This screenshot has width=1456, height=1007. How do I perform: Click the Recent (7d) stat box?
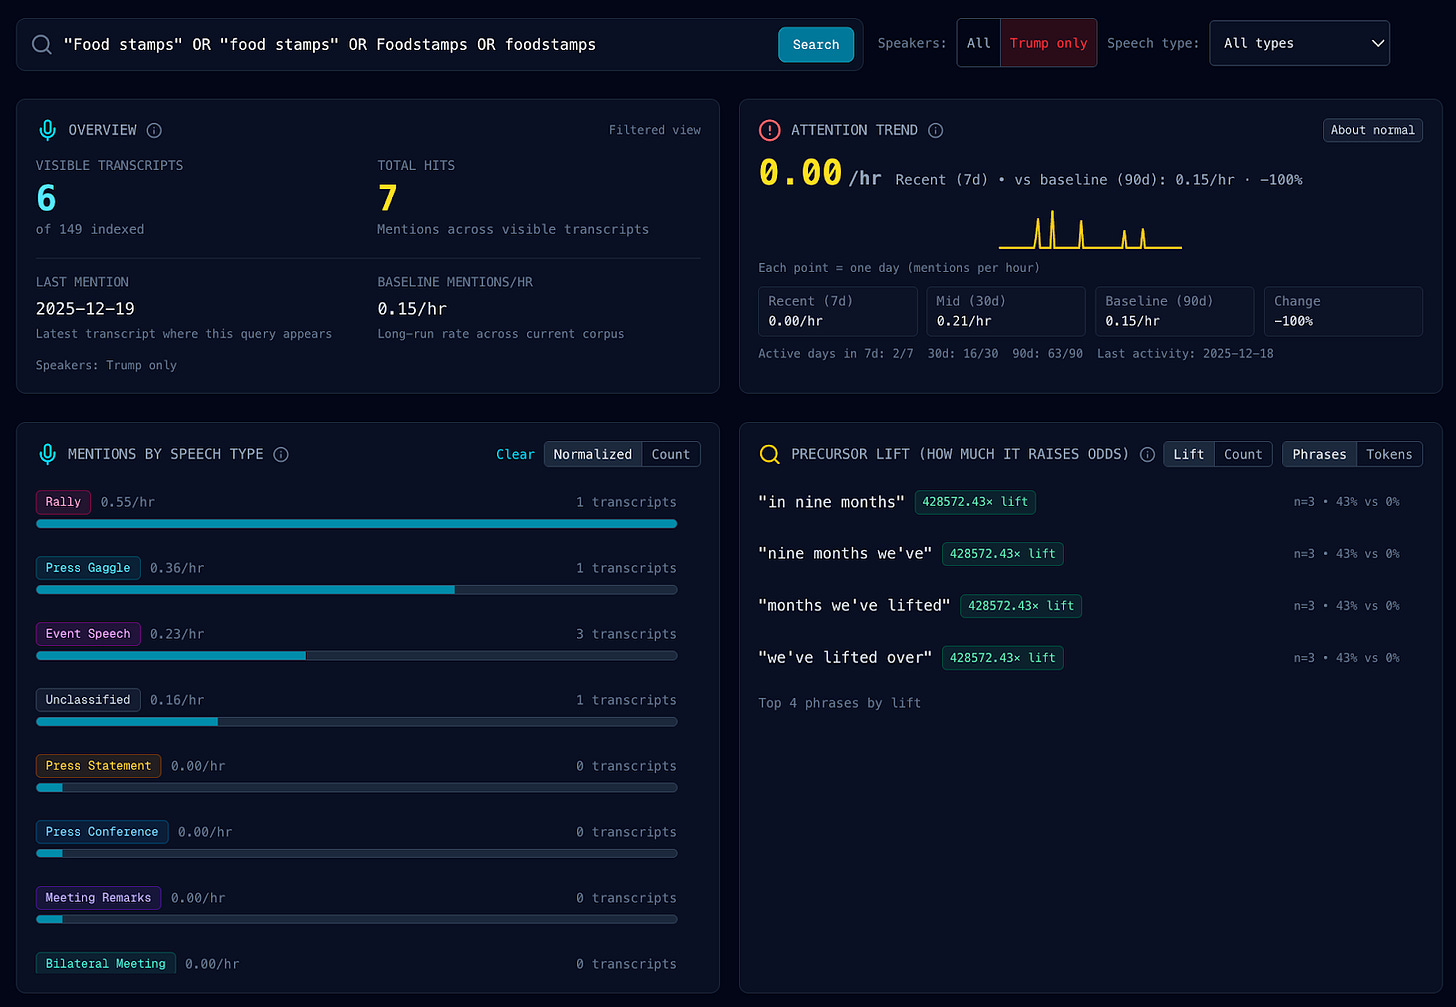[x=838, y=311]
